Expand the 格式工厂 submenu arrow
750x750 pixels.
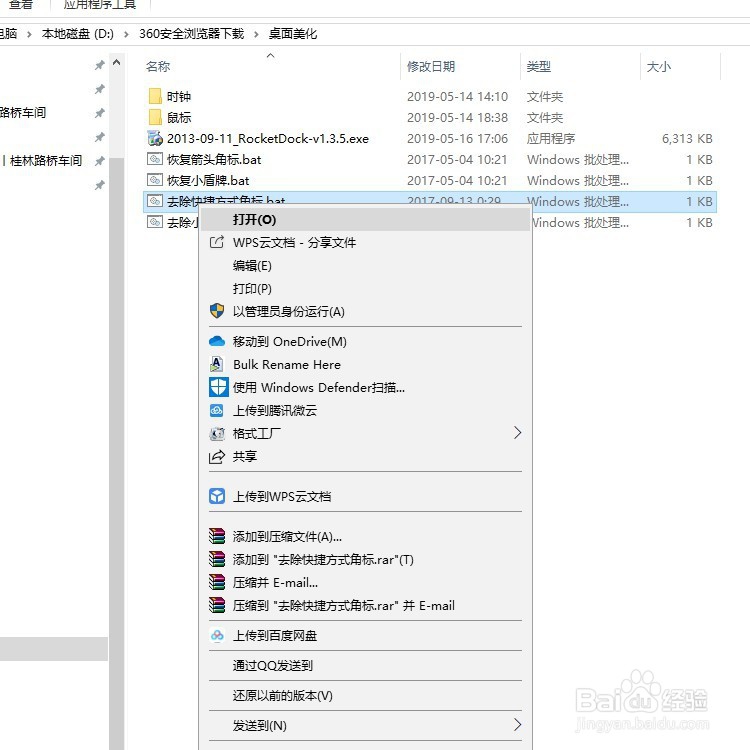[517, 433]
